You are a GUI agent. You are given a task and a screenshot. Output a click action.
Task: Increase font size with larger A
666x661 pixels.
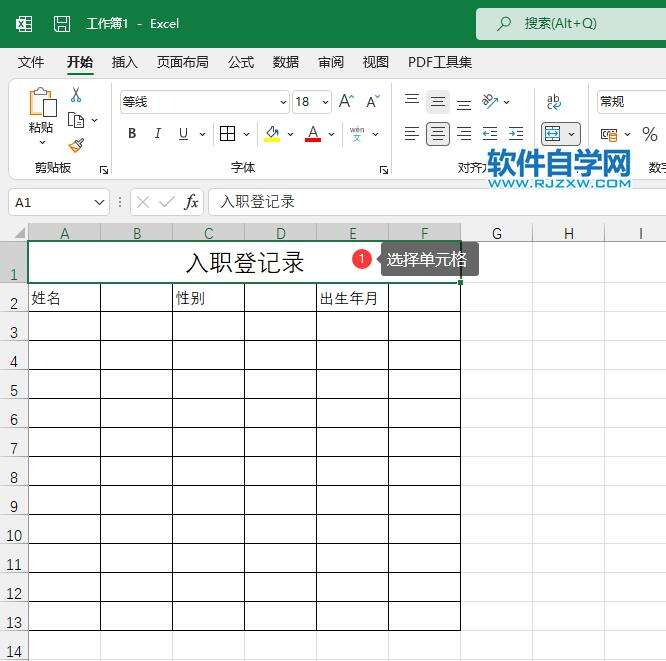click(346, 102)
